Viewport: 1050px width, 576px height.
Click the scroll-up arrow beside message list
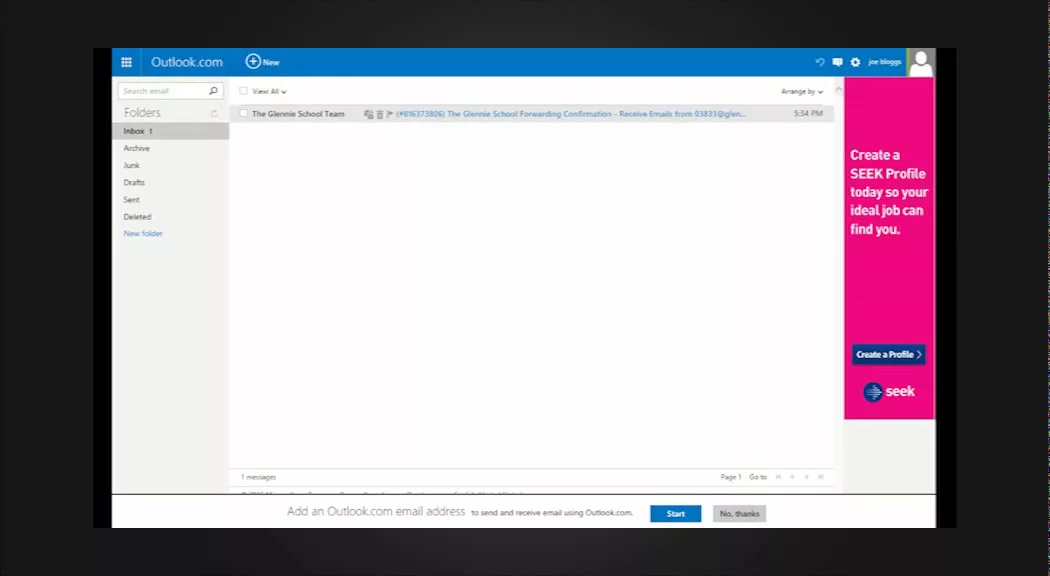(838, 89)
